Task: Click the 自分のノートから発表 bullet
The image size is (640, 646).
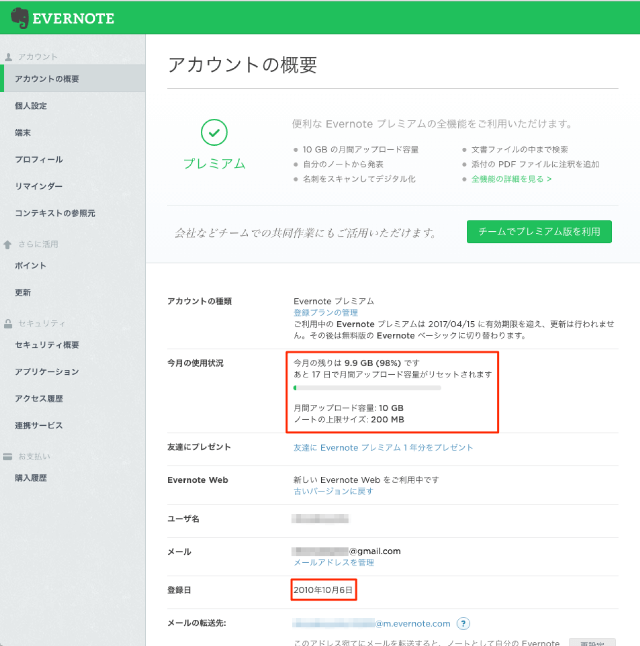Action: [x=343, y=164]
